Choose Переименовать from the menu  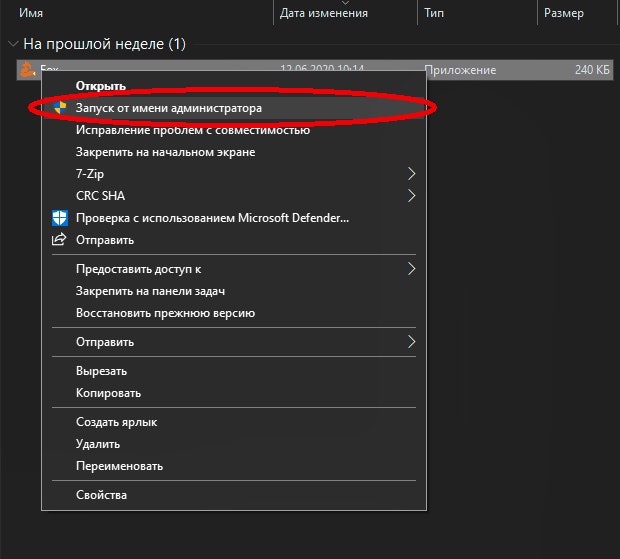point(234,466)
